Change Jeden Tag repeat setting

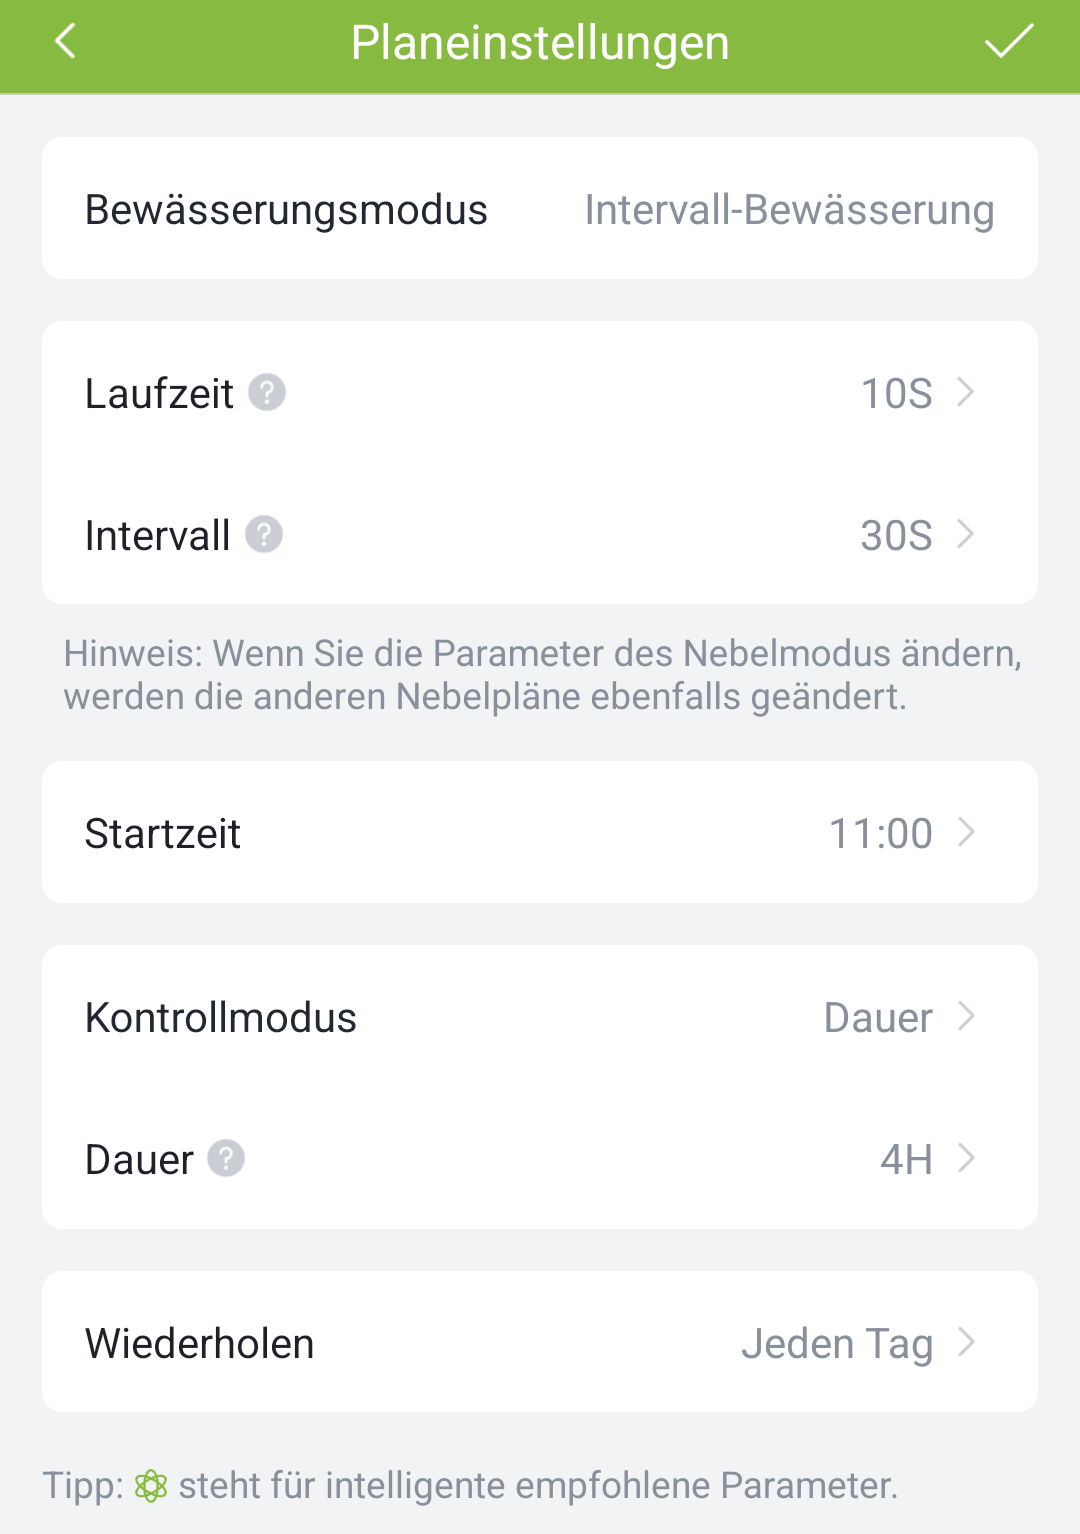click(x=837, y=1344)
